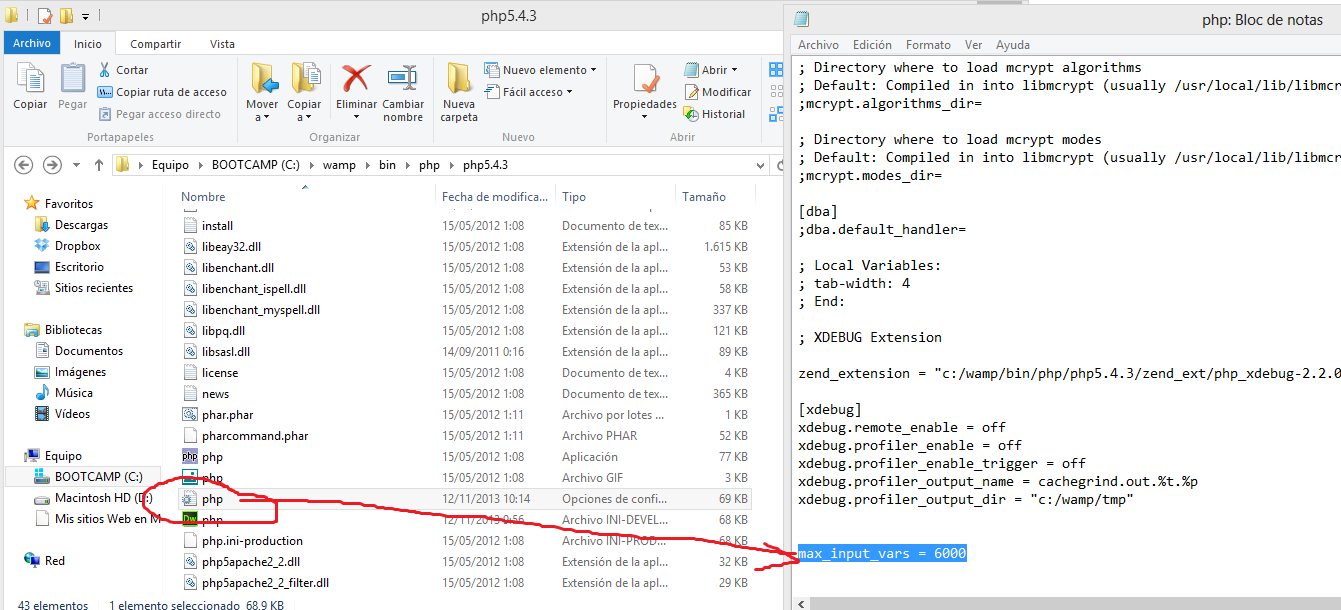1341x610 pixels.
Task: Open the blue Archivo tab in Explorer
Action: click(32, 44)
